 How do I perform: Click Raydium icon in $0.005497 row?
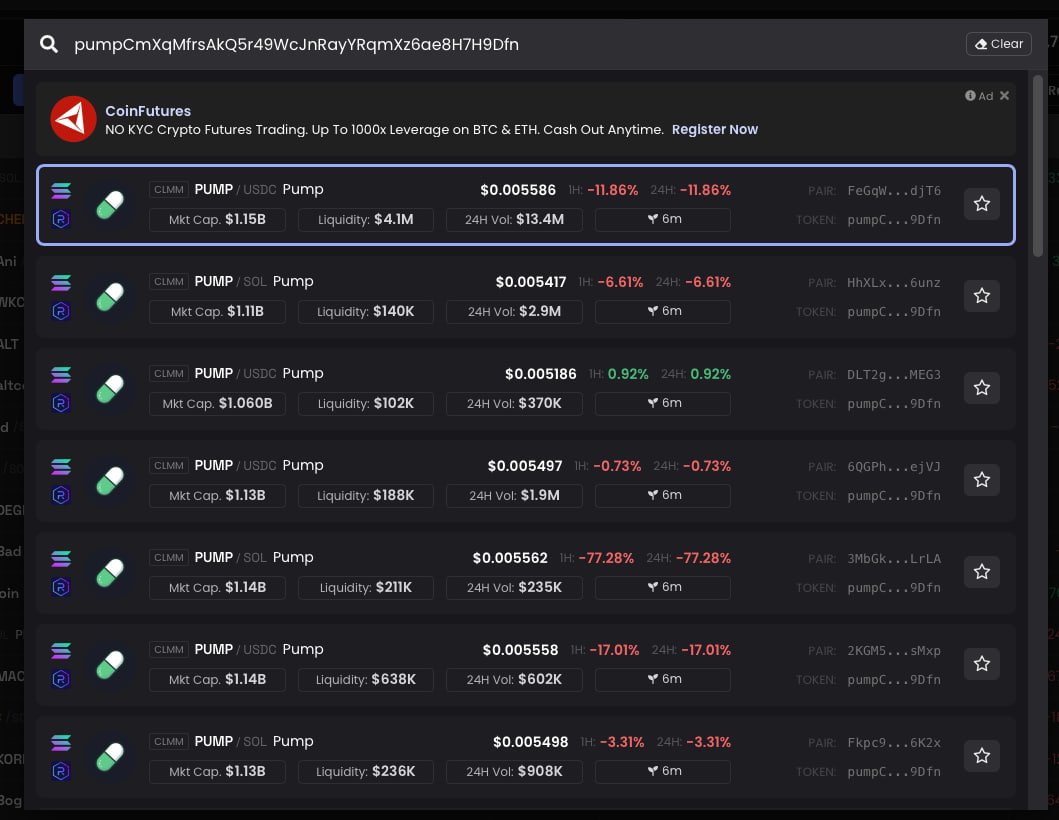(x=61, y=494)
